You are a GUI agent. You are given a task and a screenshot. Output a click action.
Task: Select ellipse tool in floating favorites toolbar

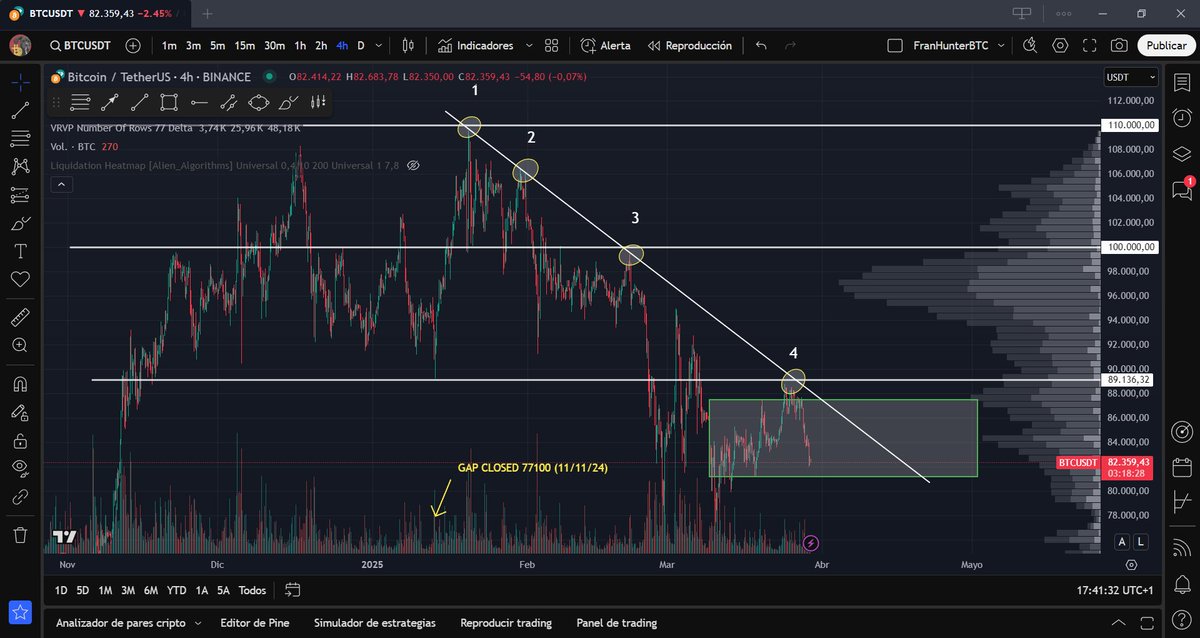coord(259,101)
